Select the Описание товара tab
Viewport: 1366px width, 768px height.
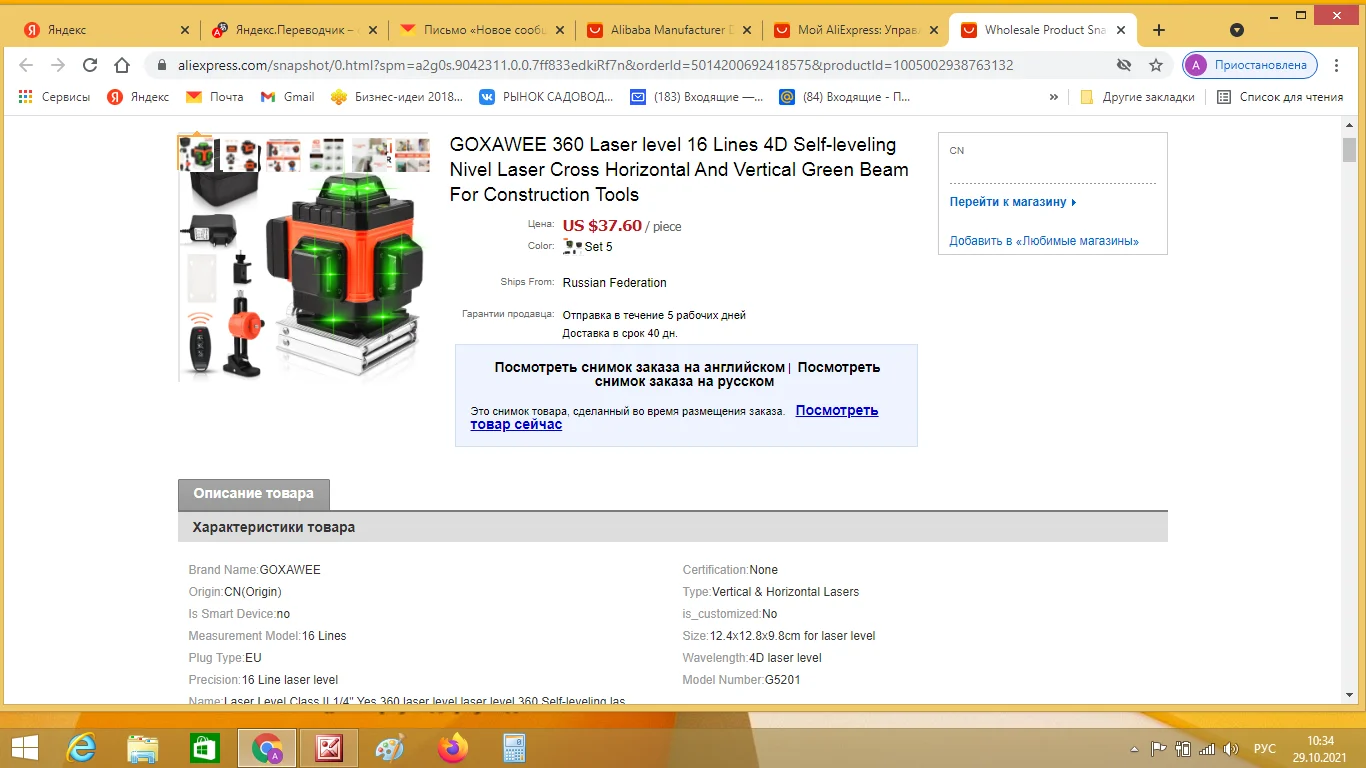tap(253, 493)
